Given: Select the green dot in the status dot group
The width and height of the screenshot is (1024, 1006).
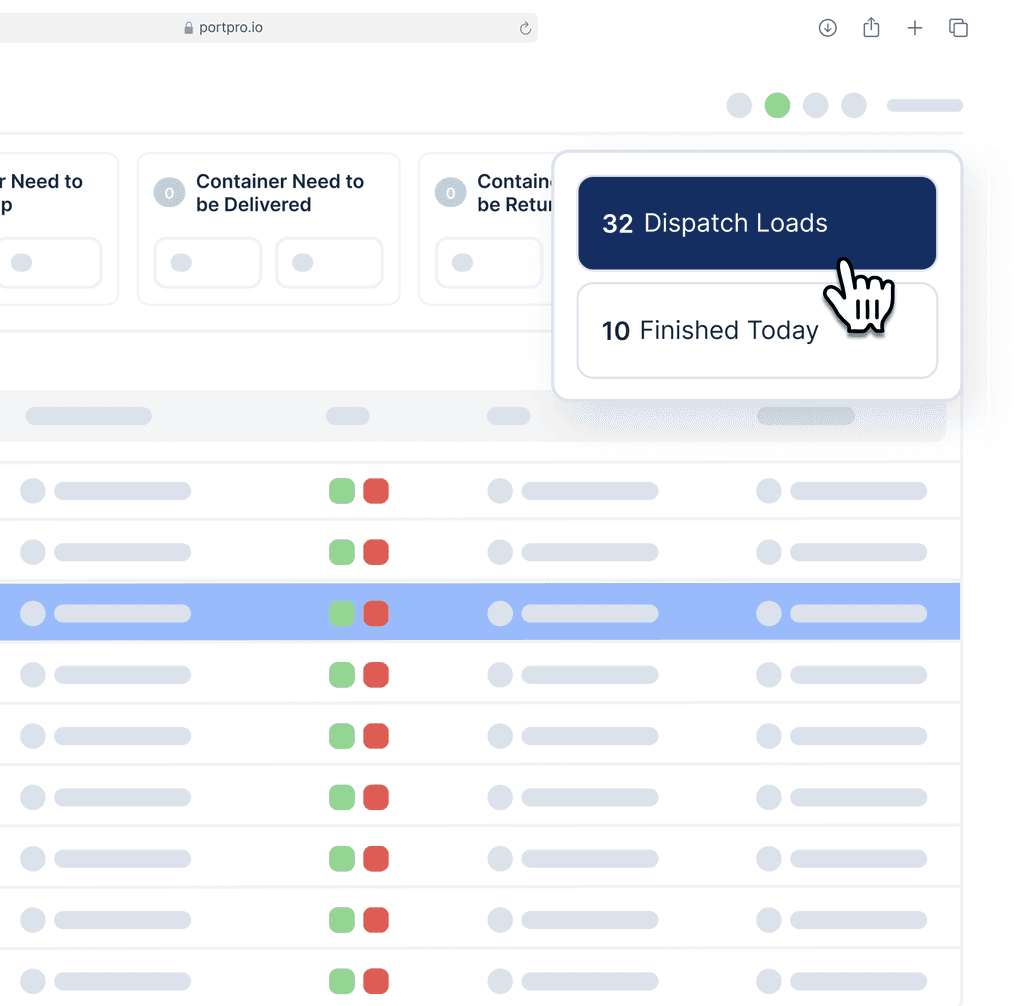Looking at the screenshot, I should (777, 105).
